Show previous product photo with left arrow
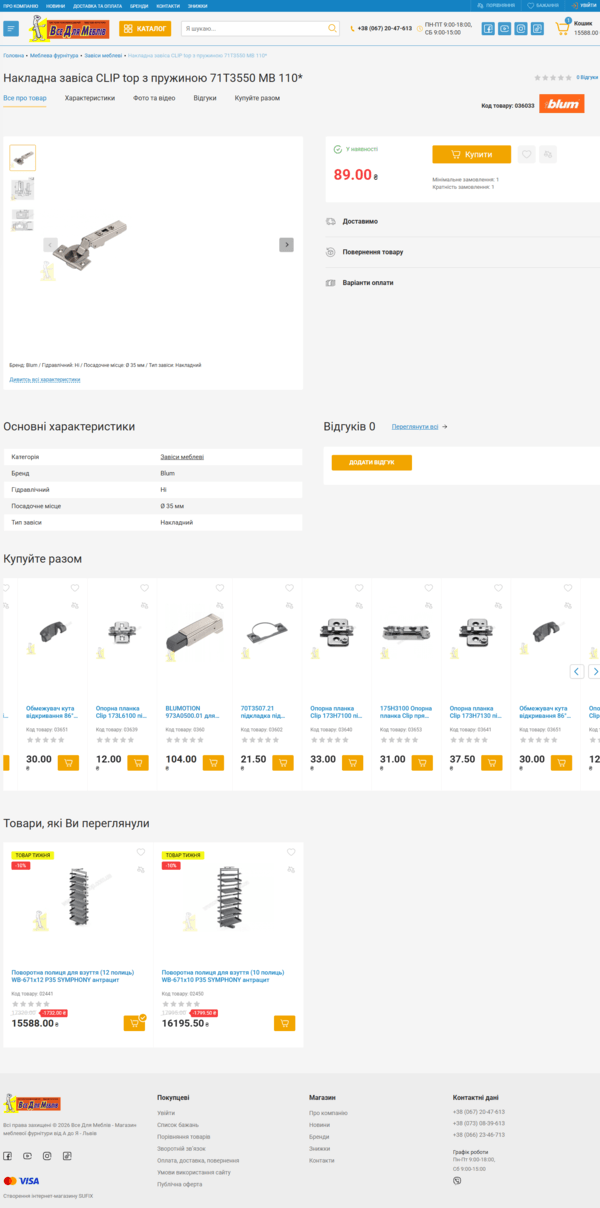600x1208 pixels. 50,245
